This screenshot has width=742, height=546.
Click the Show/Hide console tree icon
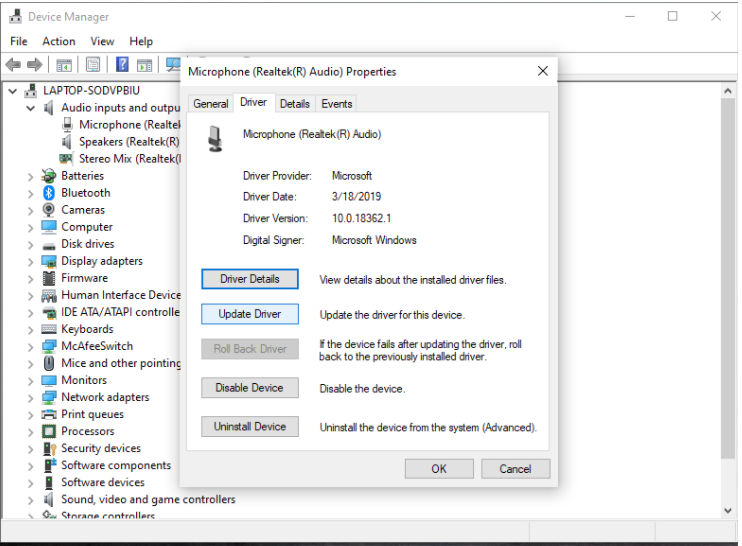[x=64, y=64]
